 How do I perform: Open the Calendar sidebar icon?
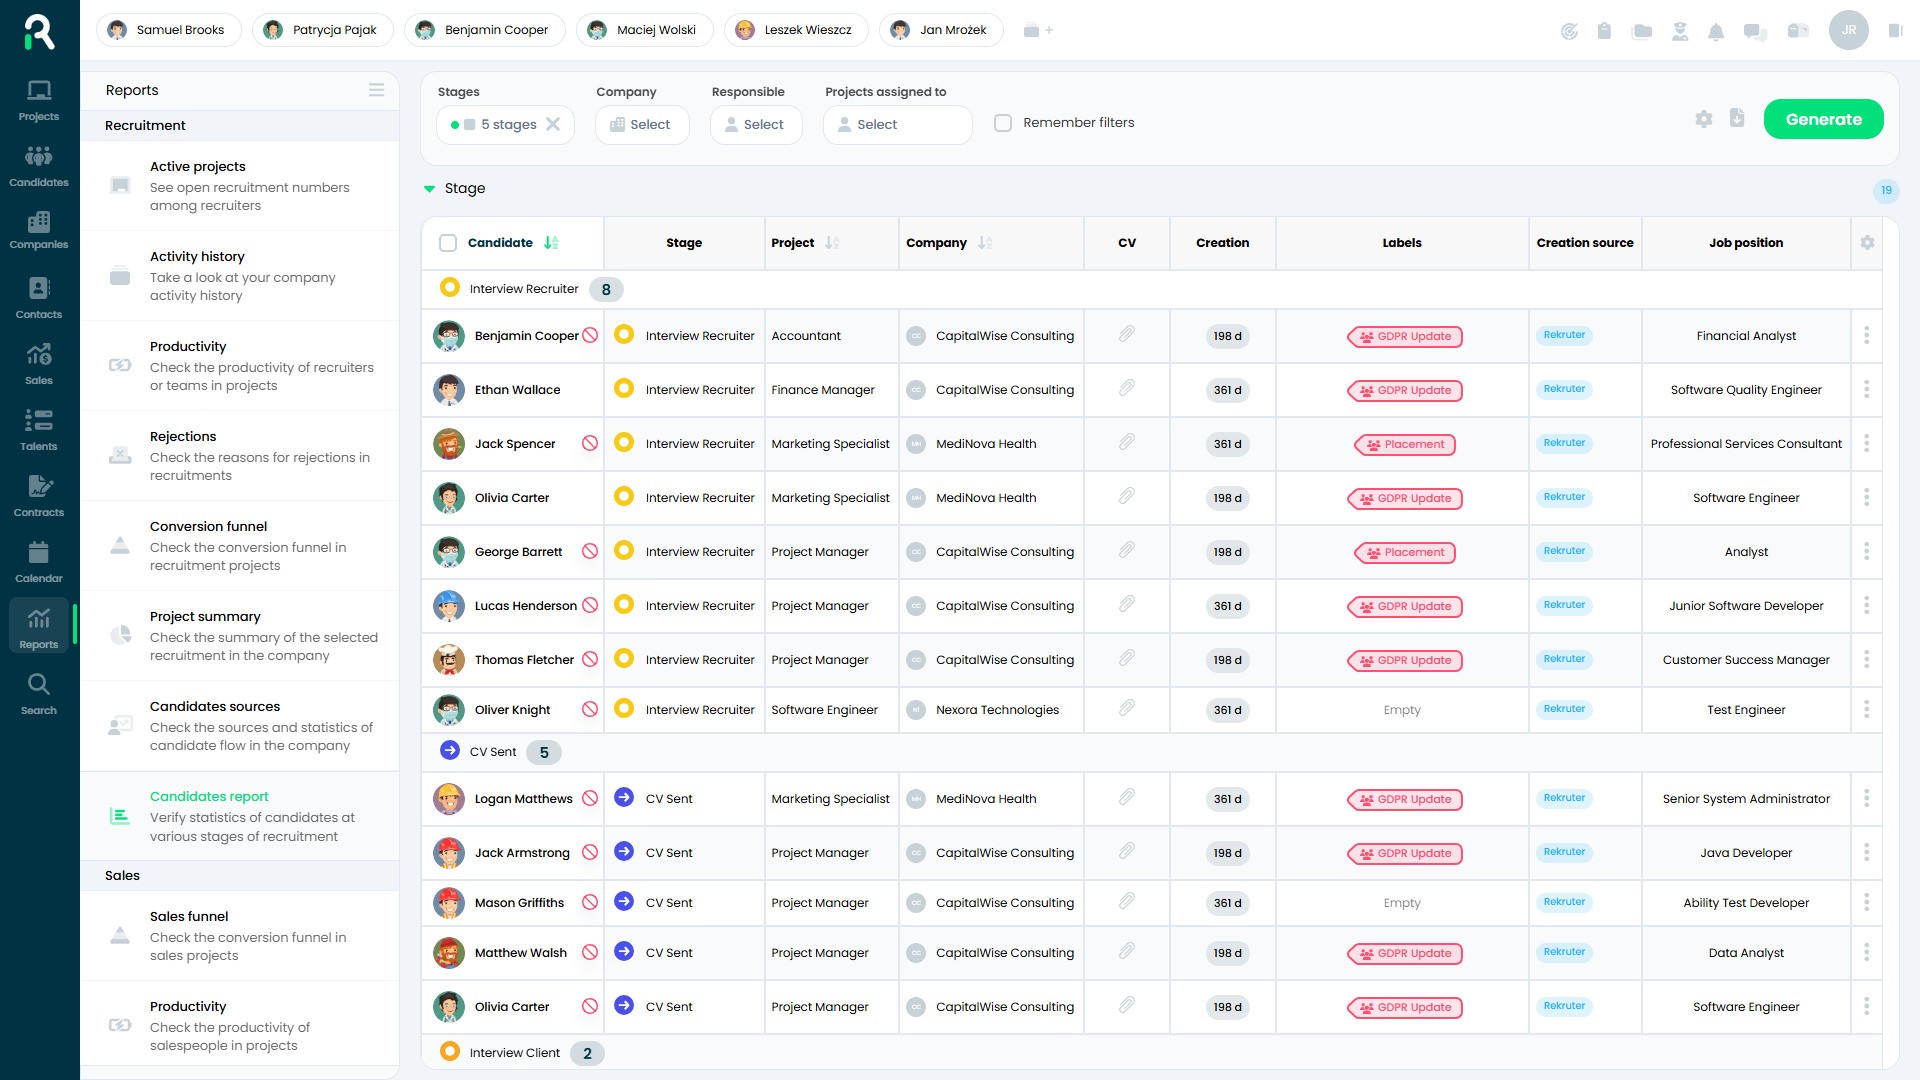coord(39,561)
